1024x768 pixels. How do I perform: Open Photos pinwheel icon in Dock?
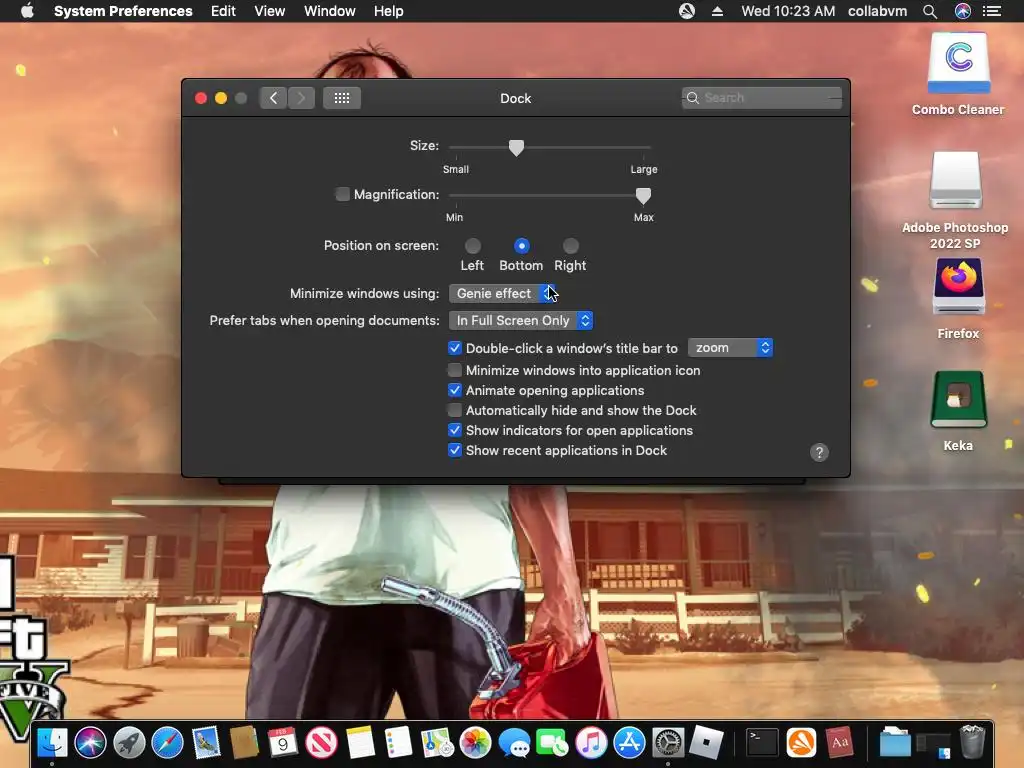pyautogui.click(x=475, y=743)
